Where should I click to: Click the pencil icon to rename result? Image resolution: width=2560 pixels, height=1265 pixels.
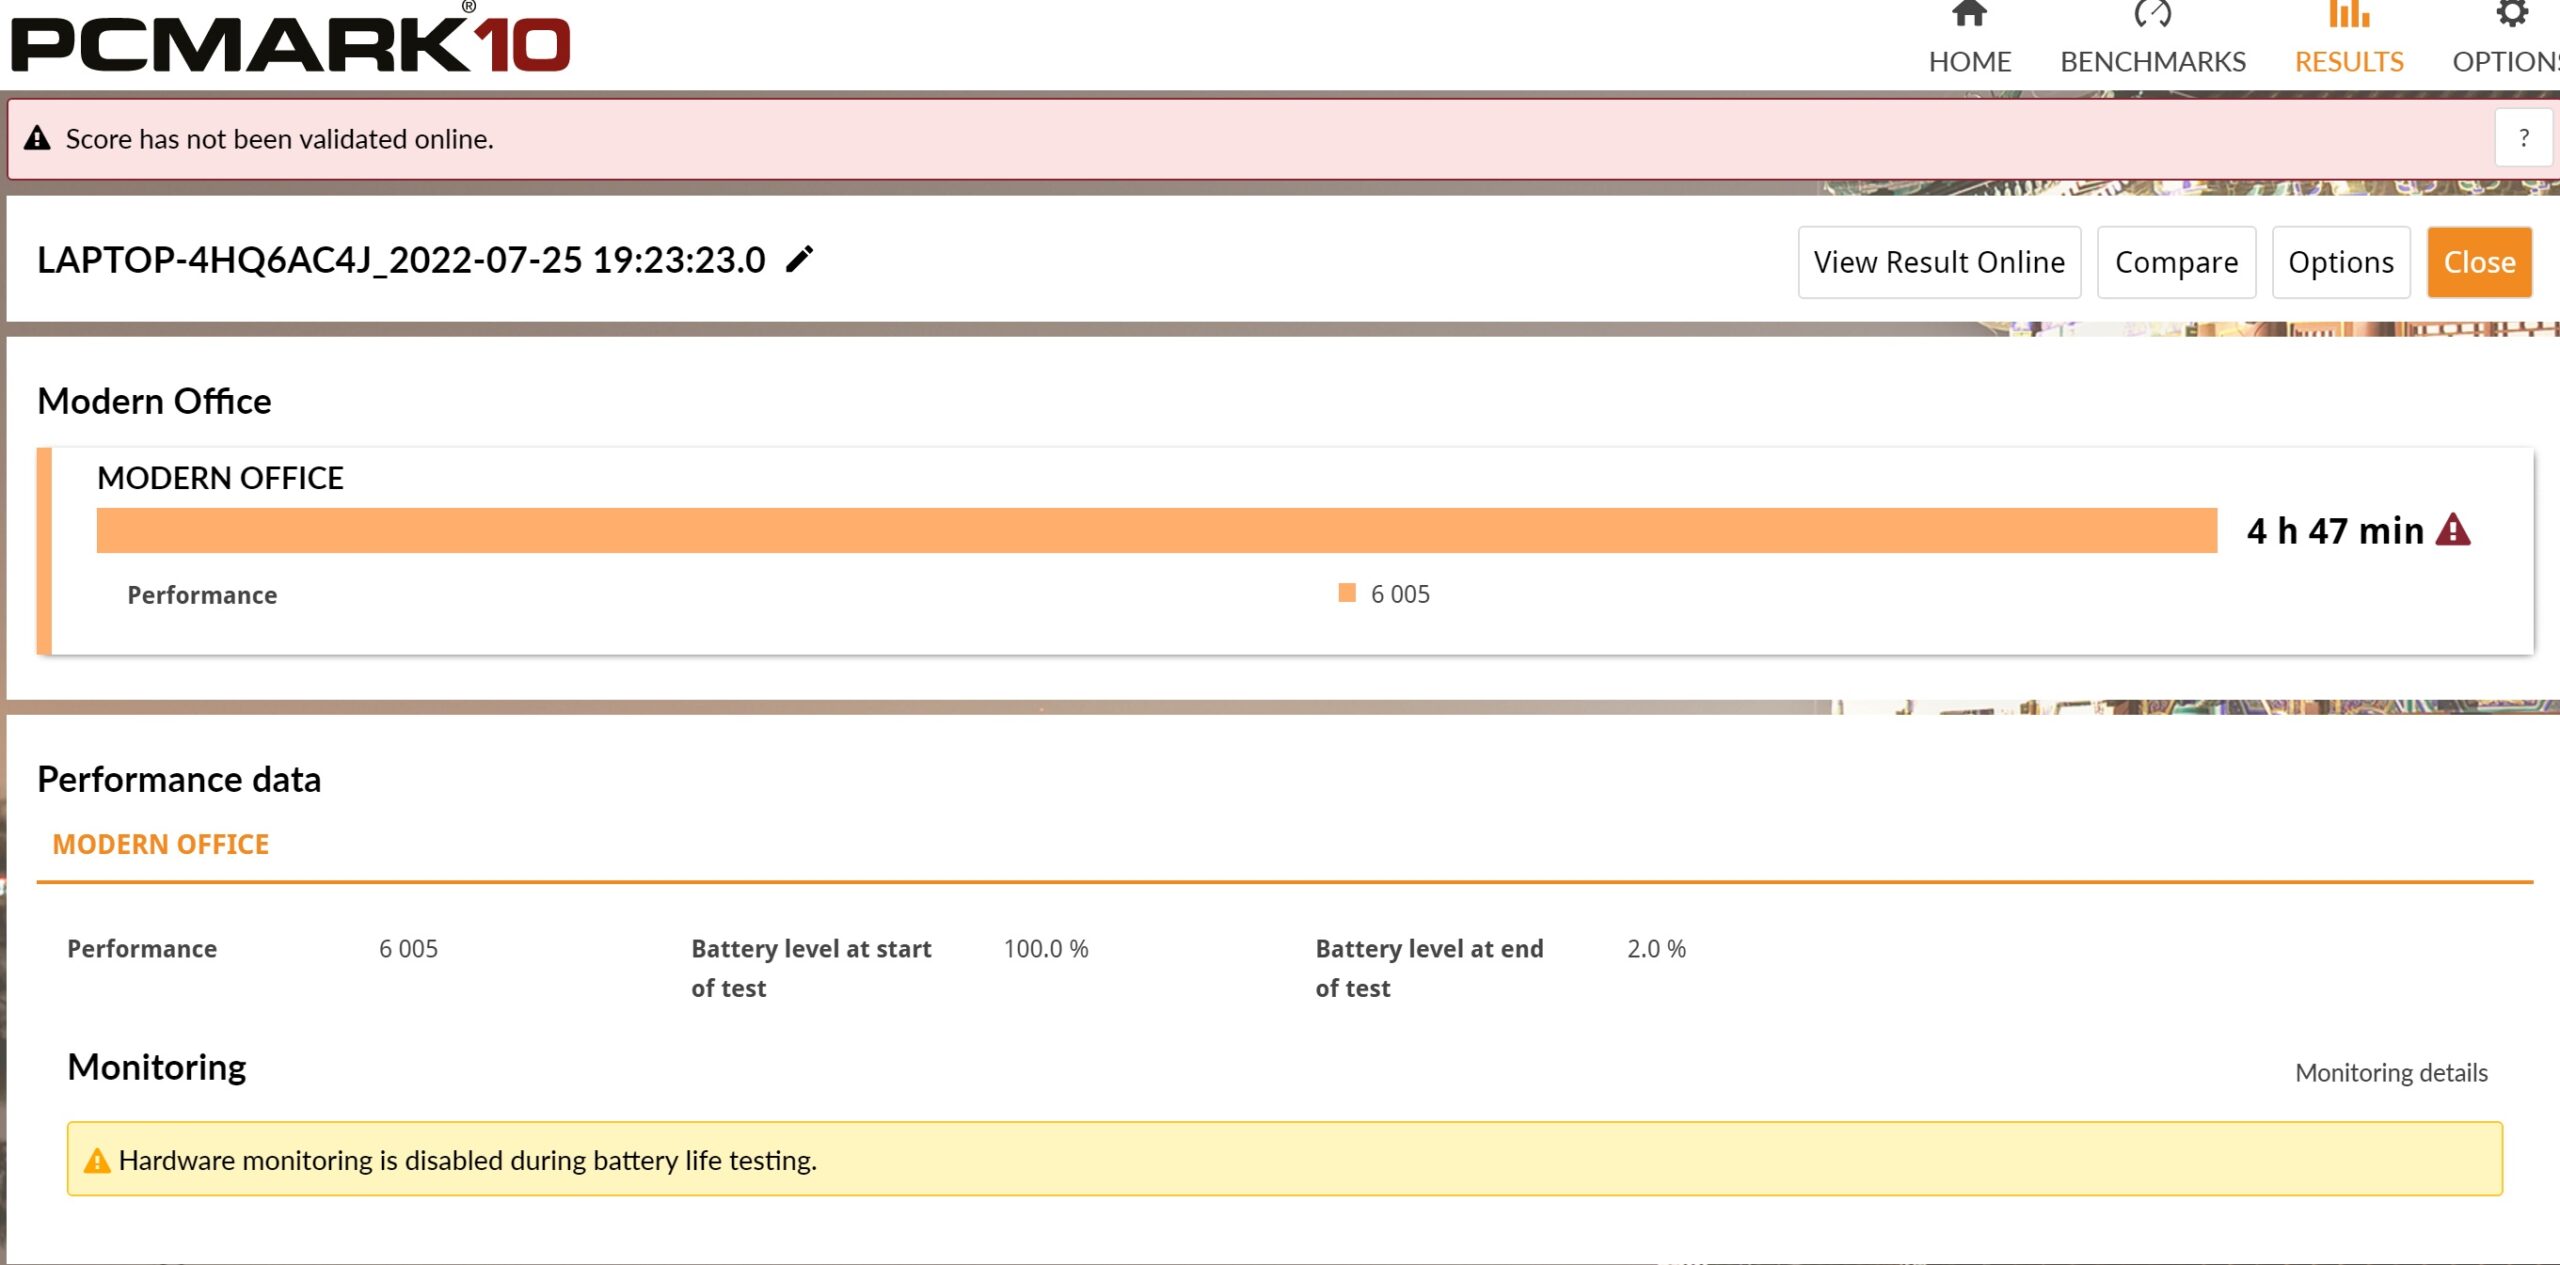799,259
